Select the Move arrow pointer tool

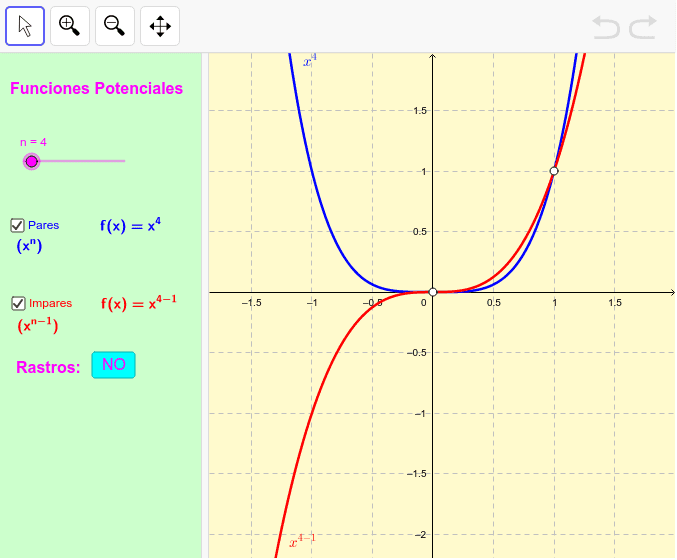pyautogui.click(x=25, y=26)
